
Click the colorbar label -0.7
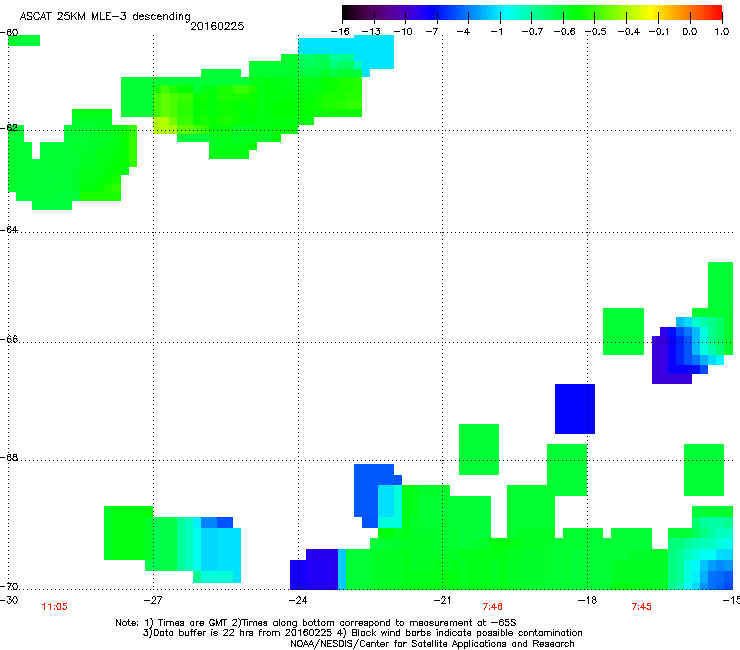(x=532, y=32)
